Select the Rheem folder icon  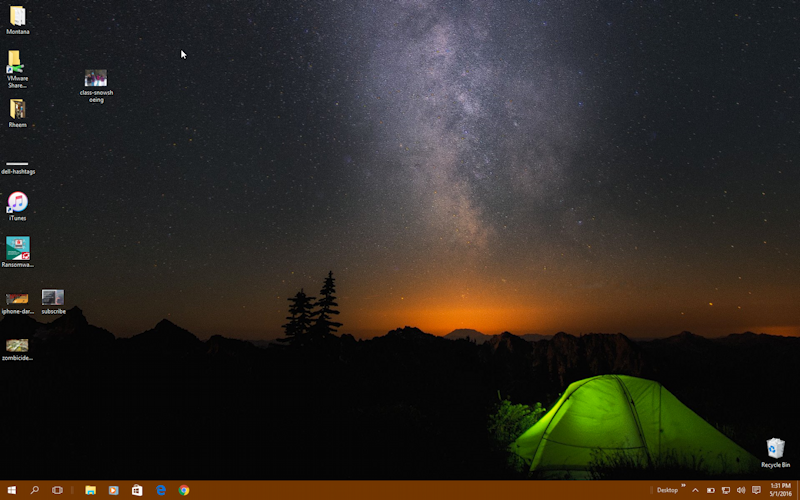click(18, 109)
